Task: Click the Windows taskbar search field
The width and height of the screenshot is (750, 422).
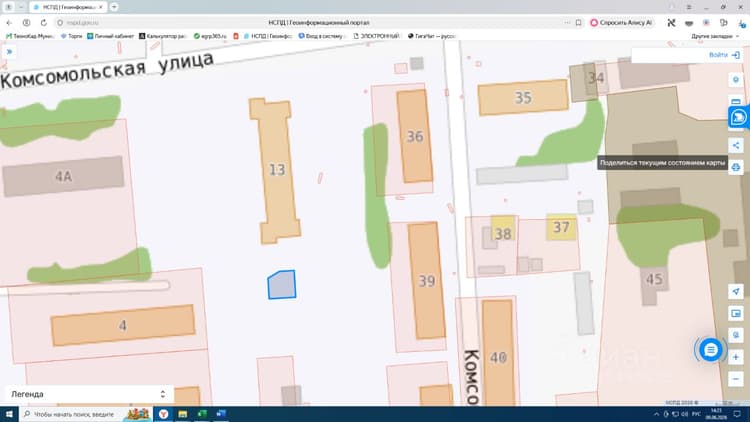Action: 72,414
